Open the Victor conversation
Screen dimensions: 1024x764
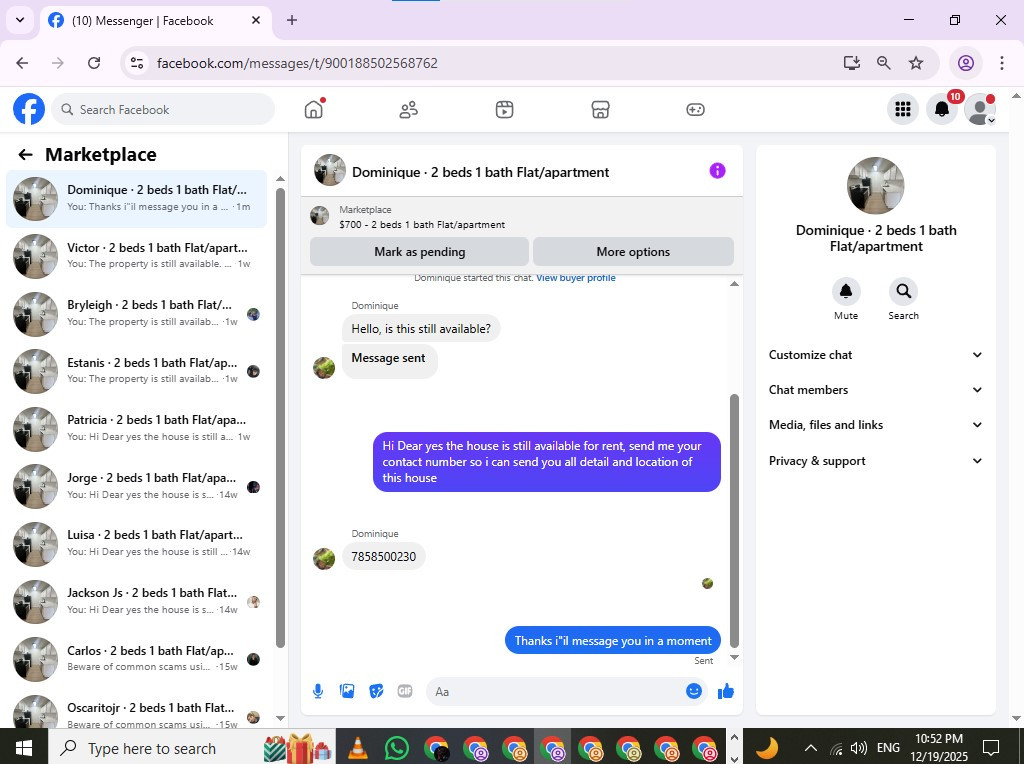click(x=137, y=256)
